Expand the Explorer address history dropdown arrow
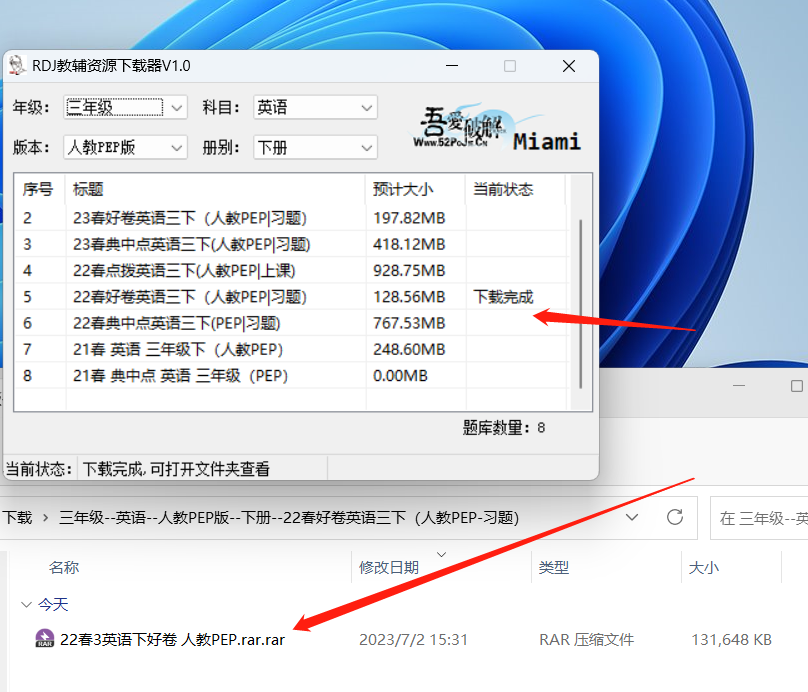The height and width of the screenshot is (692, 808). point(632,517)
